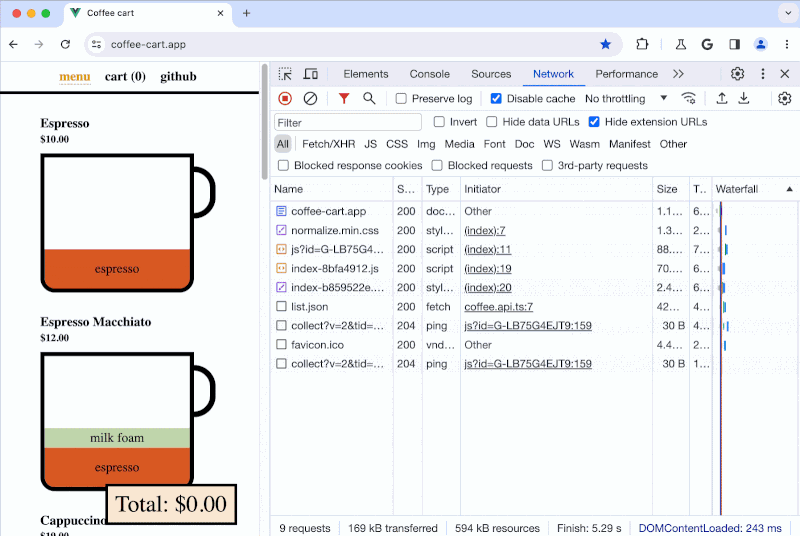Filter requests by JS type
The width and height of the screenshot is (800, 536).
click(x=370, y=144)
